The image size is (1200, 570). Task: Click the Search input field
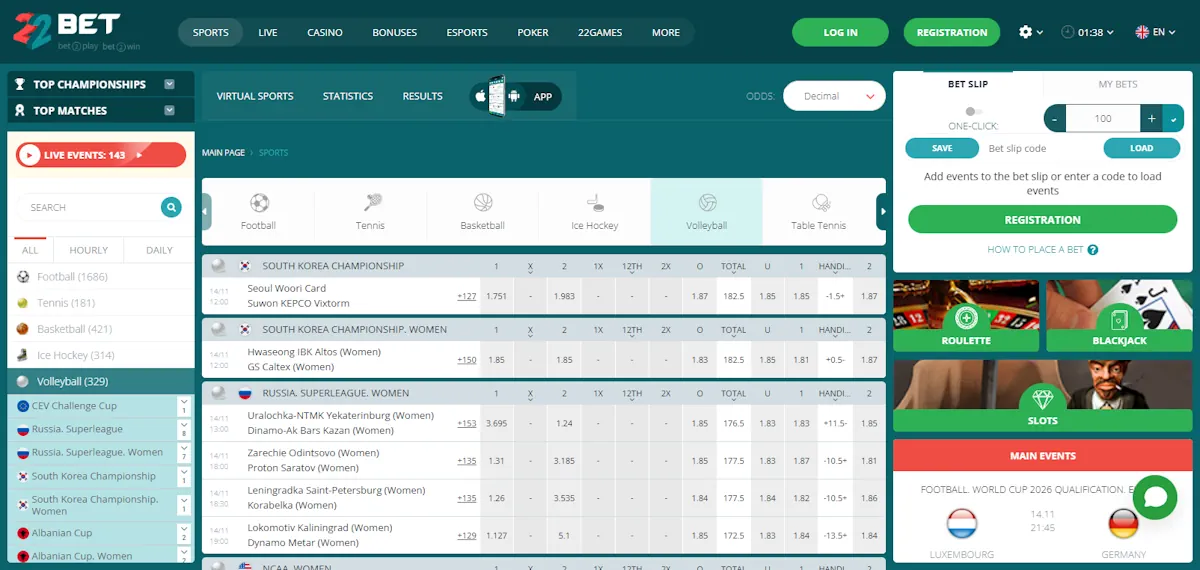pyautogui.click(x=90, y=207)
